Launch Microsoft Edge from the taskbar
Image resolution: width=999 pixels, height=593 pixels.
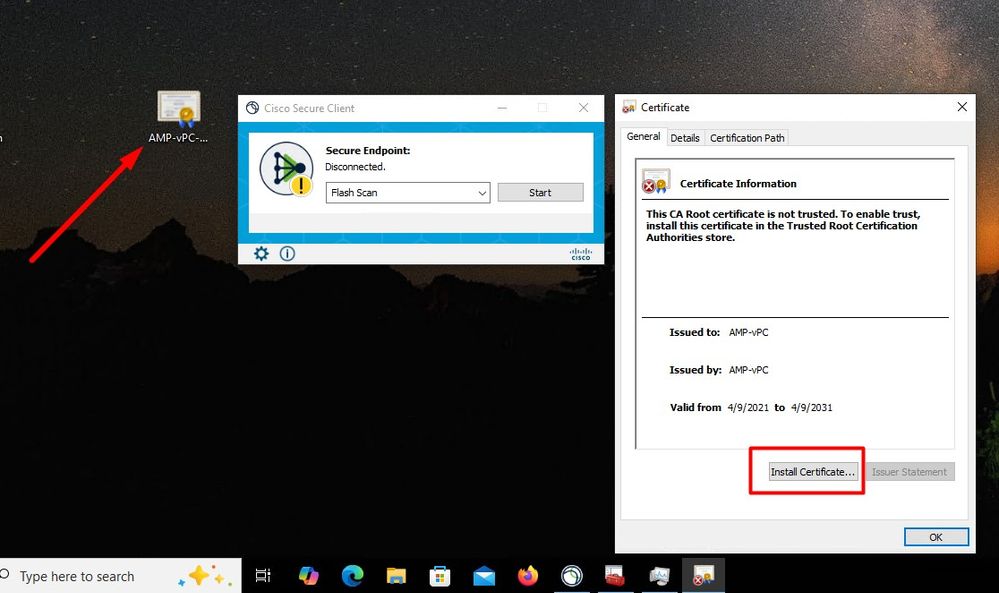pyautogui.click(x=352, y=576)
